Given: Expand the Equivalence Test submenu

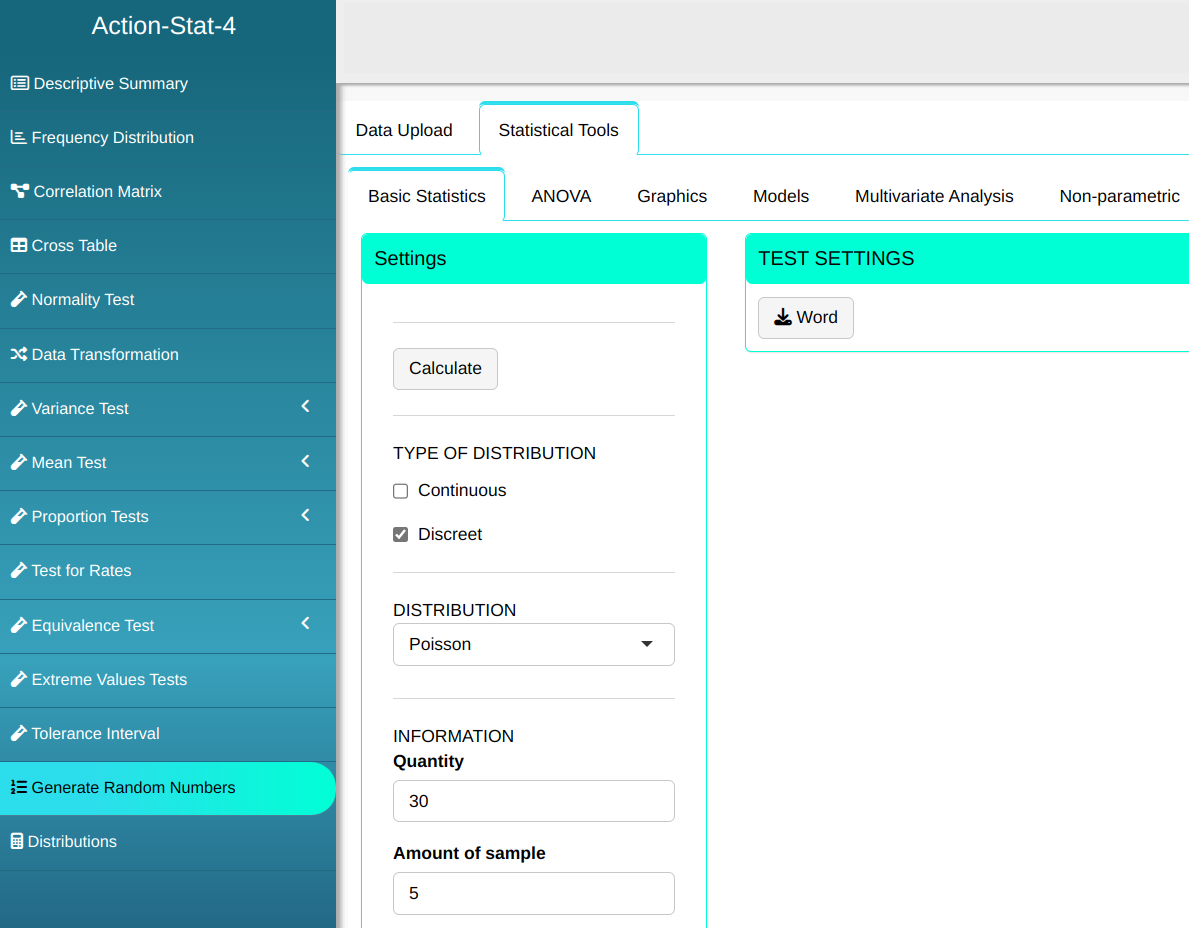Looking at the screenshot, I should [x=305, y=623].
